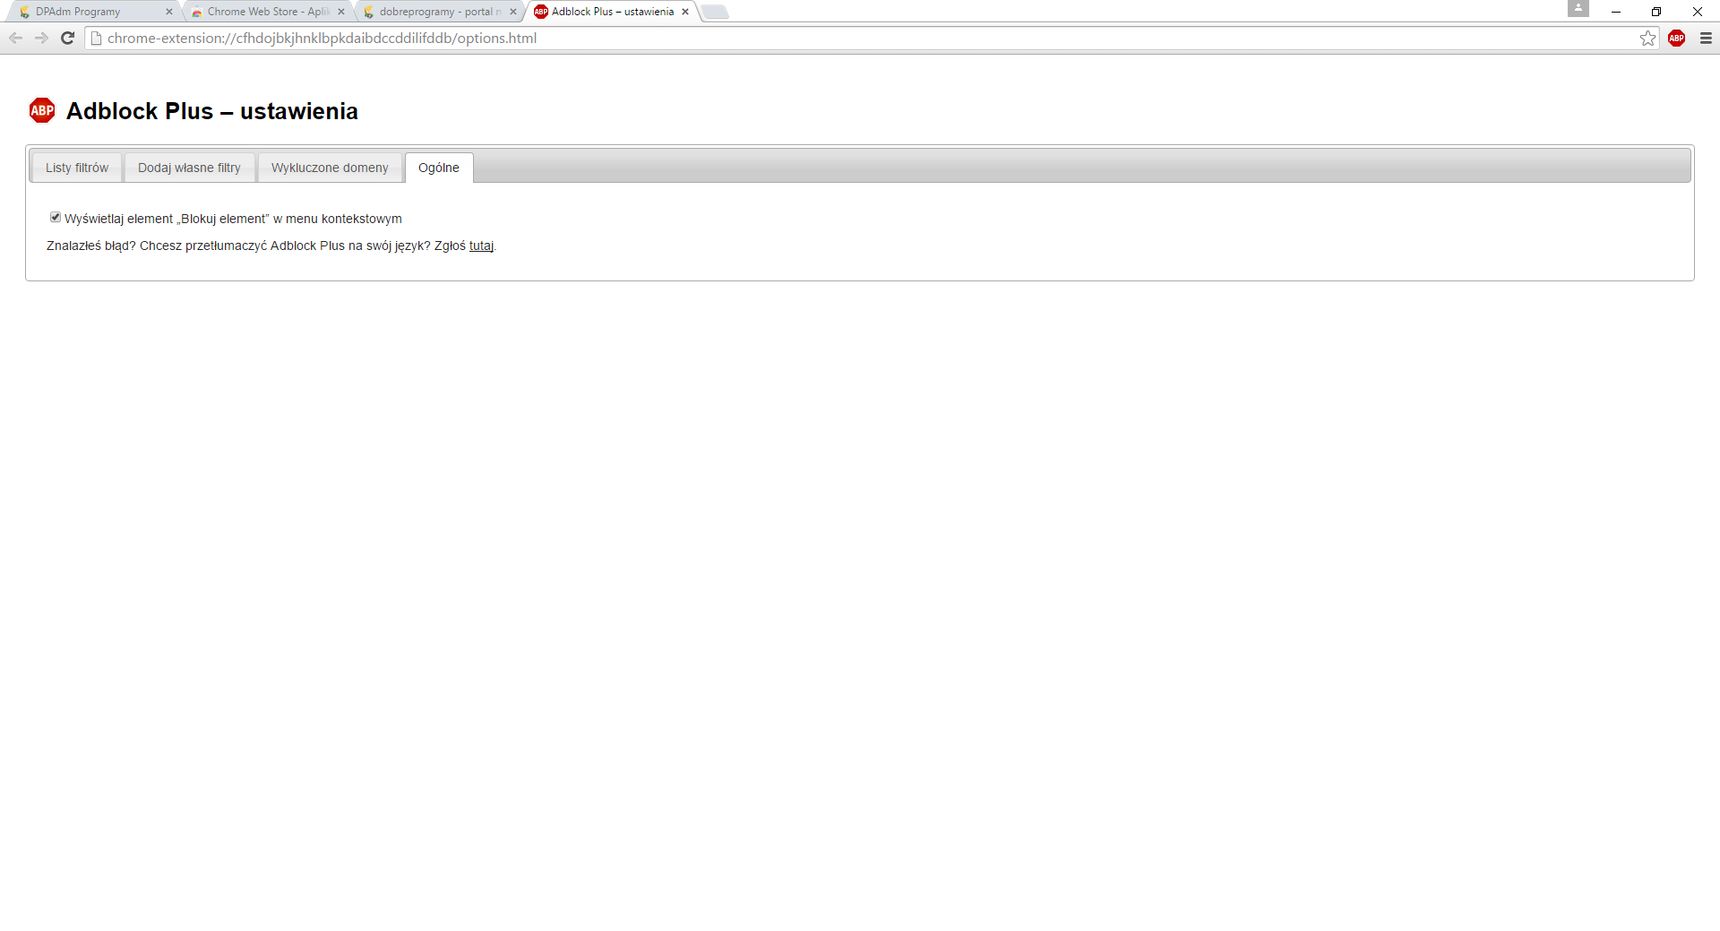
Task: Close the Adblock Plus – ustawienia tab
Action: point(685,12)
